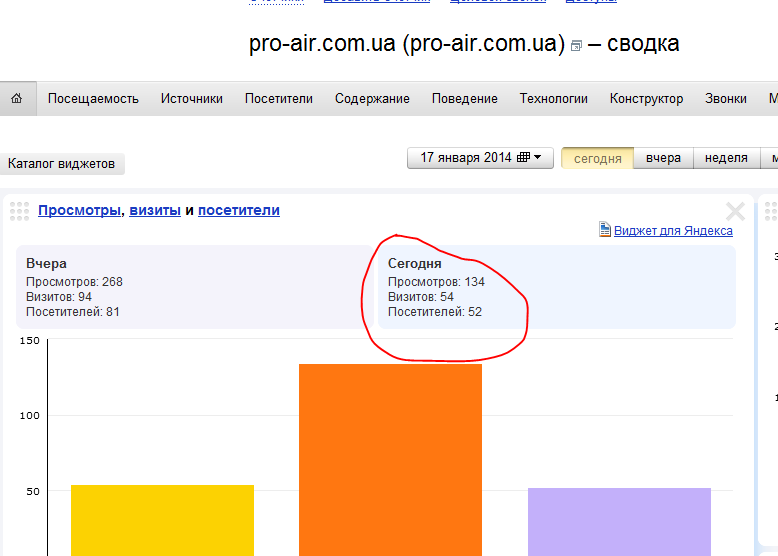Click the 50 axis label

click(33, 492)
